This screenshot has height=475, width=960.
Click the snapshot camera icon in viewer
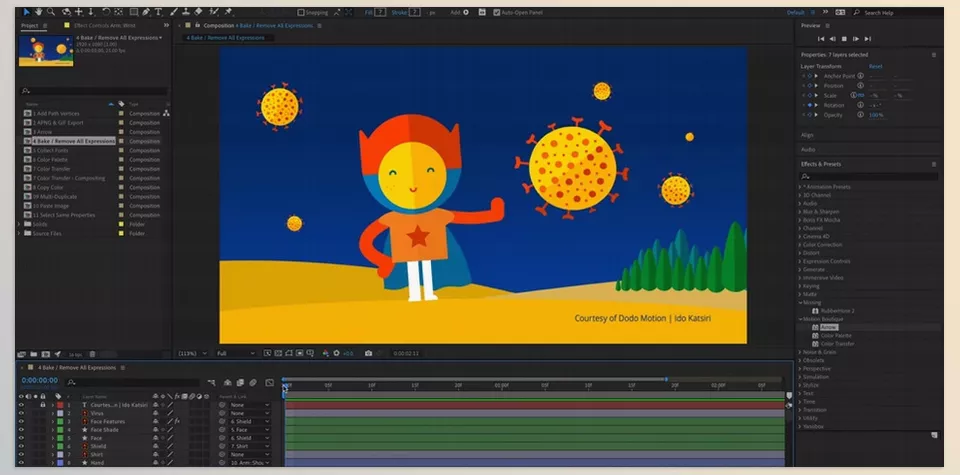(x=368, y=353)
